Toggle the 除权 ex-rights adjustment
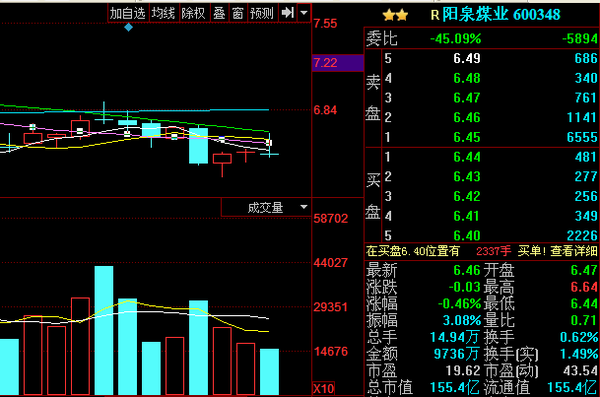This screenshot has height=397, width=600. click(x=193, y=13)
